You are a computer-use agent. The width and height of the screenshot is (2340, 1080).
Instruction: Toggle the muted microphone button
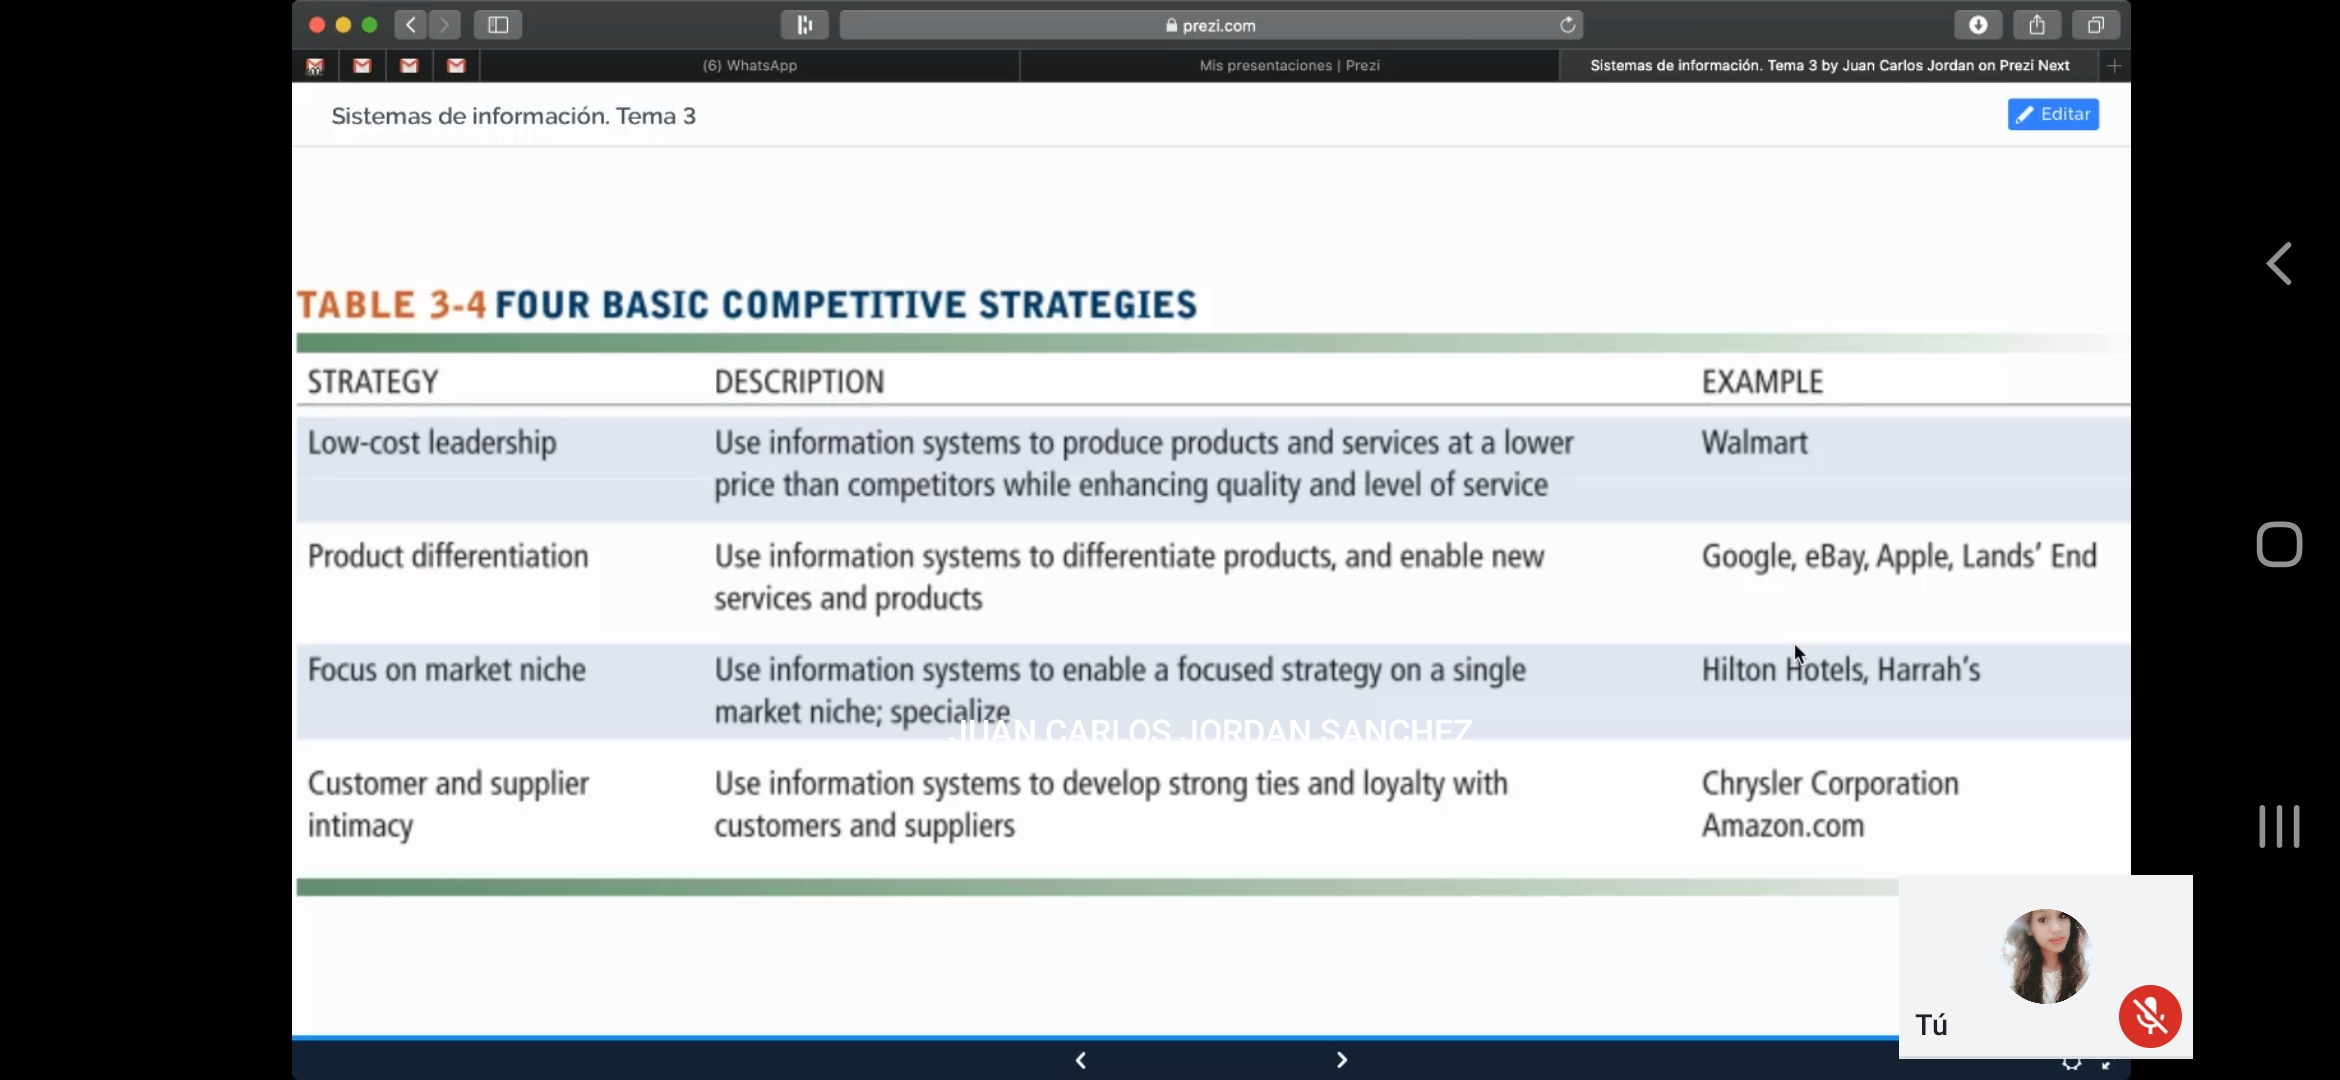coord(2149,1016)
